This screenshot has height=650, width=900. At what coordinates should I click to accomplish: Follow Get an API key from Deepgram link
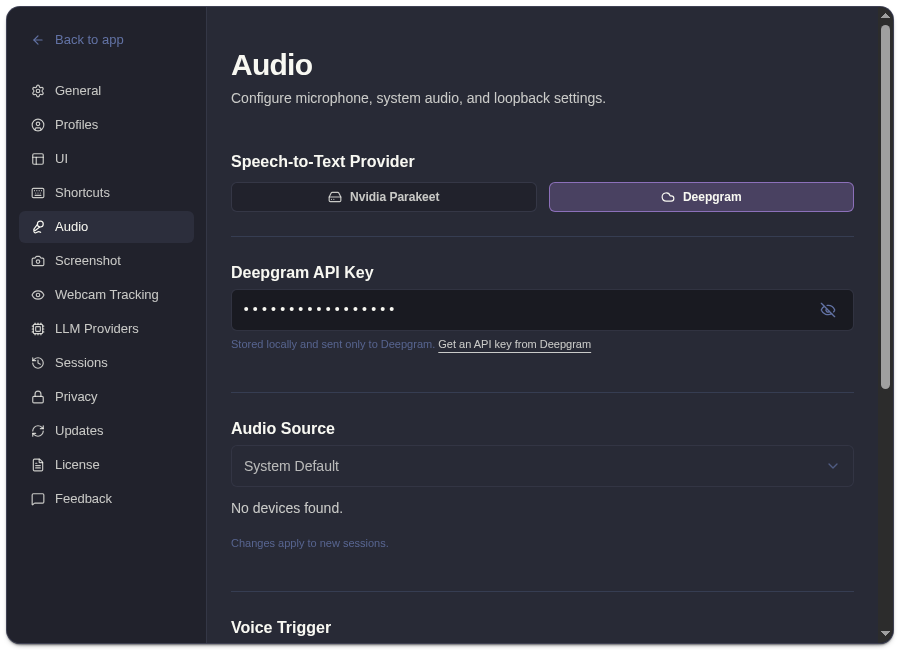coord(514,345)
